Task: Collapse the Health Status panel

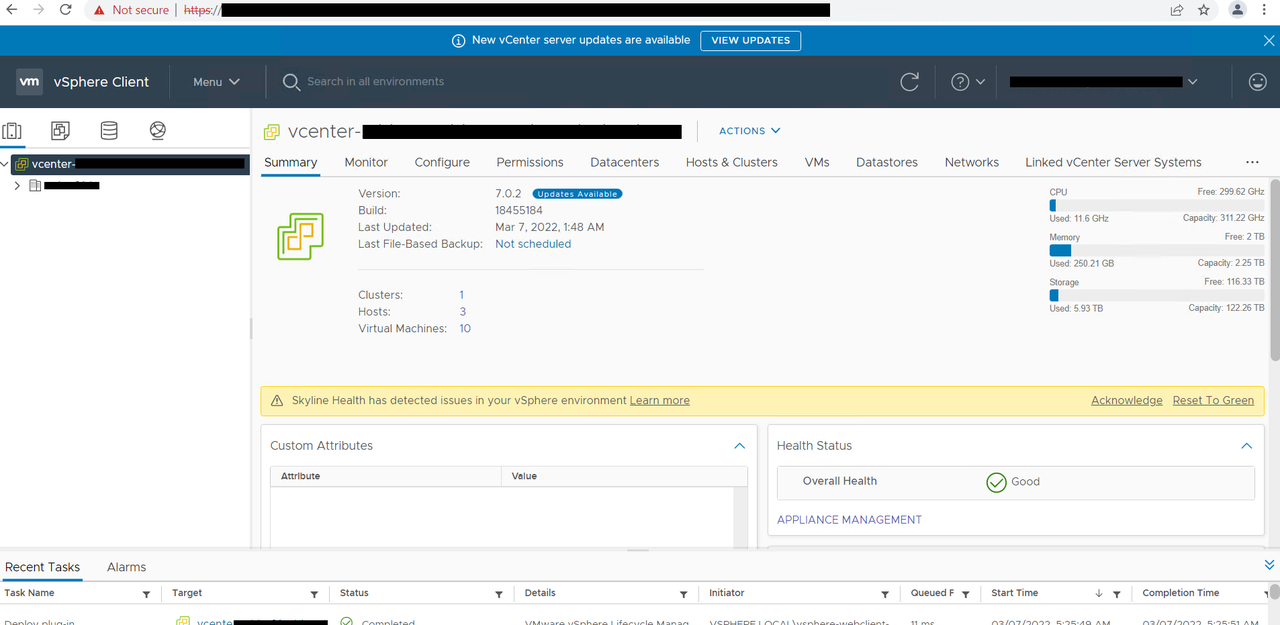Action: (1246, 446)
